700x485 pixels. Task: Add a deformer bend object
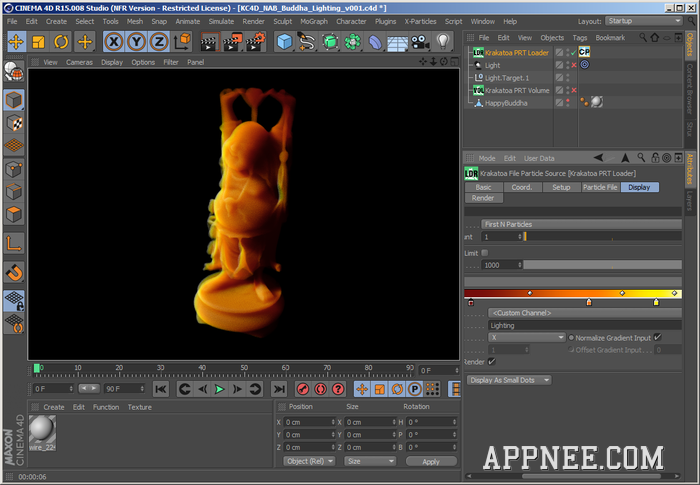tap(375, 42)
